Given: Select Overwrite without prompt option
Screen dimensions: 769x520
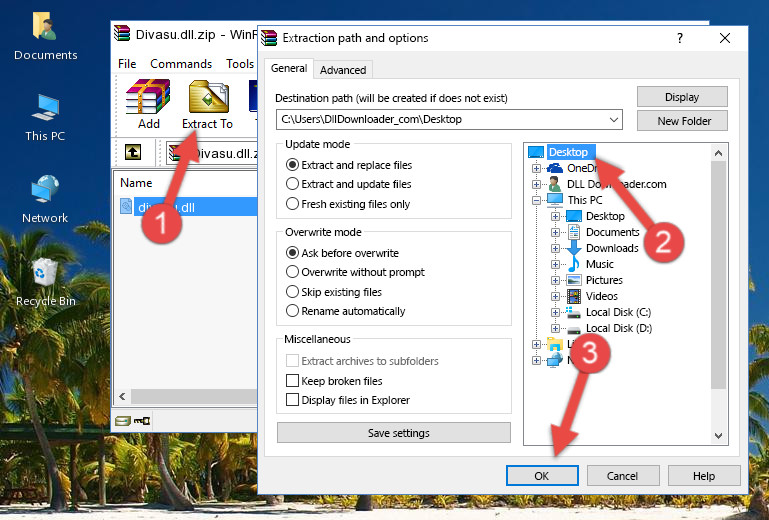Looking at the screenshot, I should 292,272.
